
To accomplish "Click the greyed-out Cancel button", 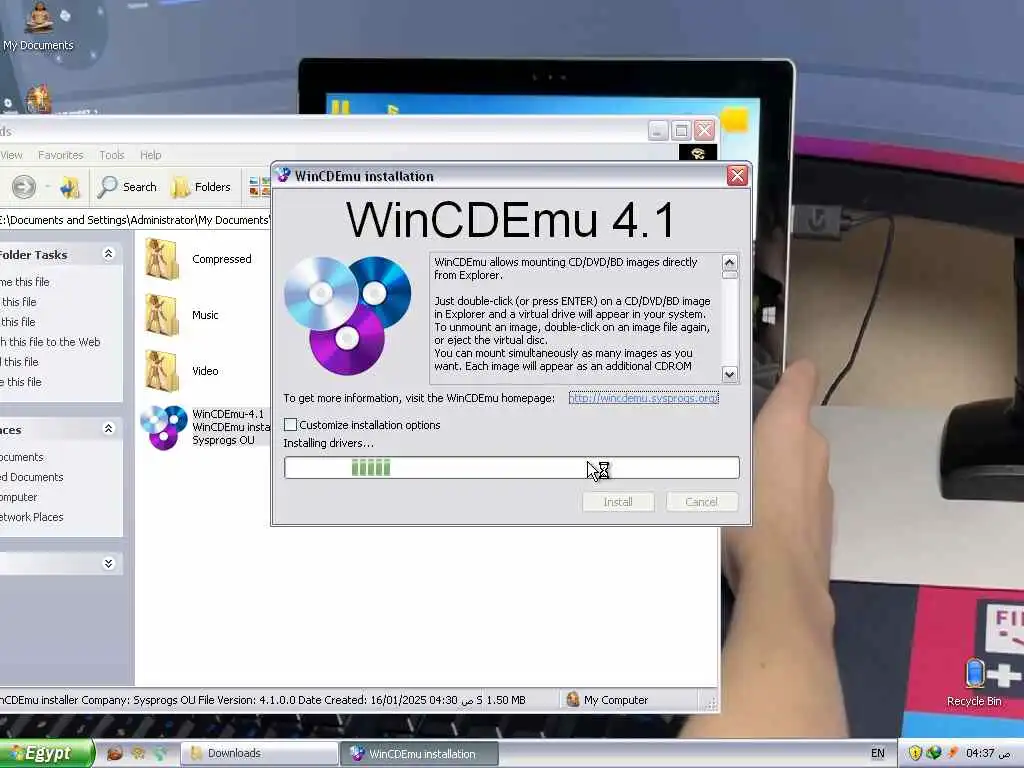I will tap(702, 502).
